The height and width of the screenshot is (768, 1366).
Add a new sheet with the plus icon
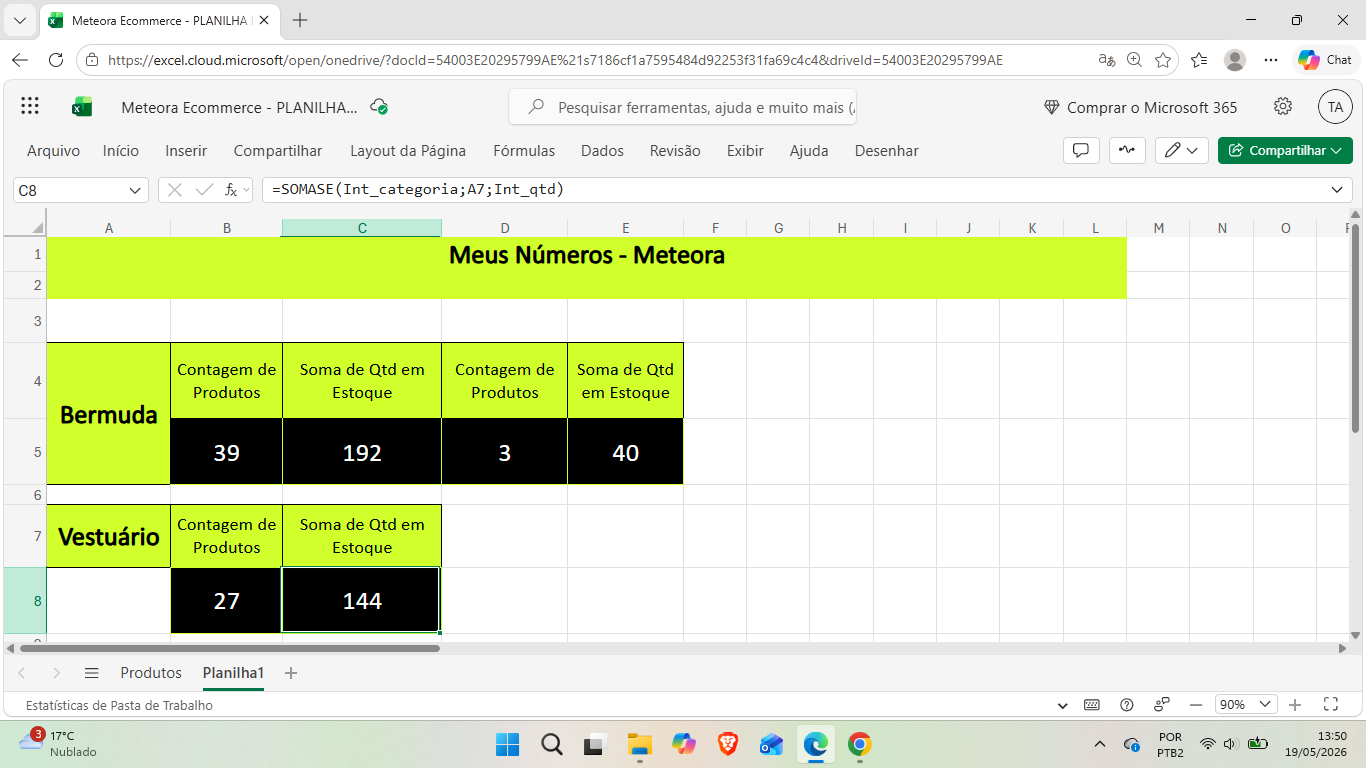291,673
